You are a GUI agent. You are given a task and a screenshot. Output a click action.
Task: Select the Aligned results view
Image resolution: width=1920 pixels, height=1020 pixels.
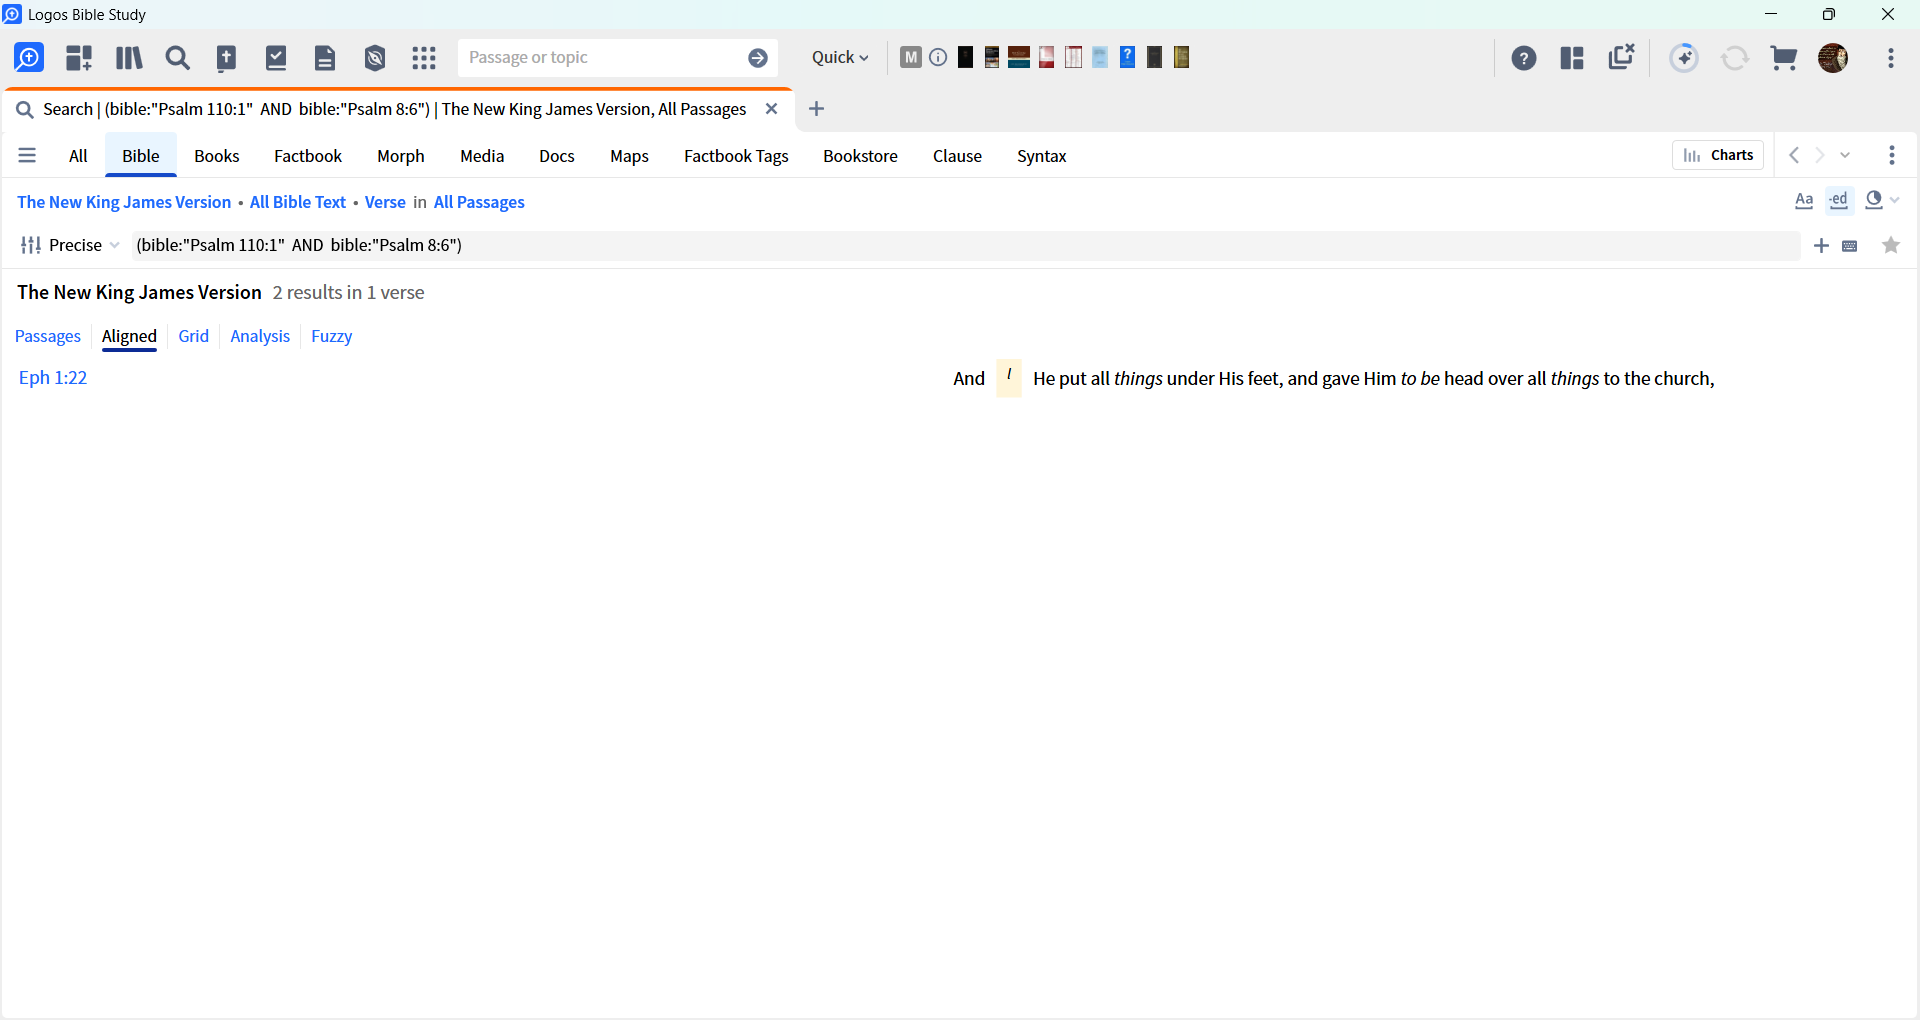coord(129,336)
